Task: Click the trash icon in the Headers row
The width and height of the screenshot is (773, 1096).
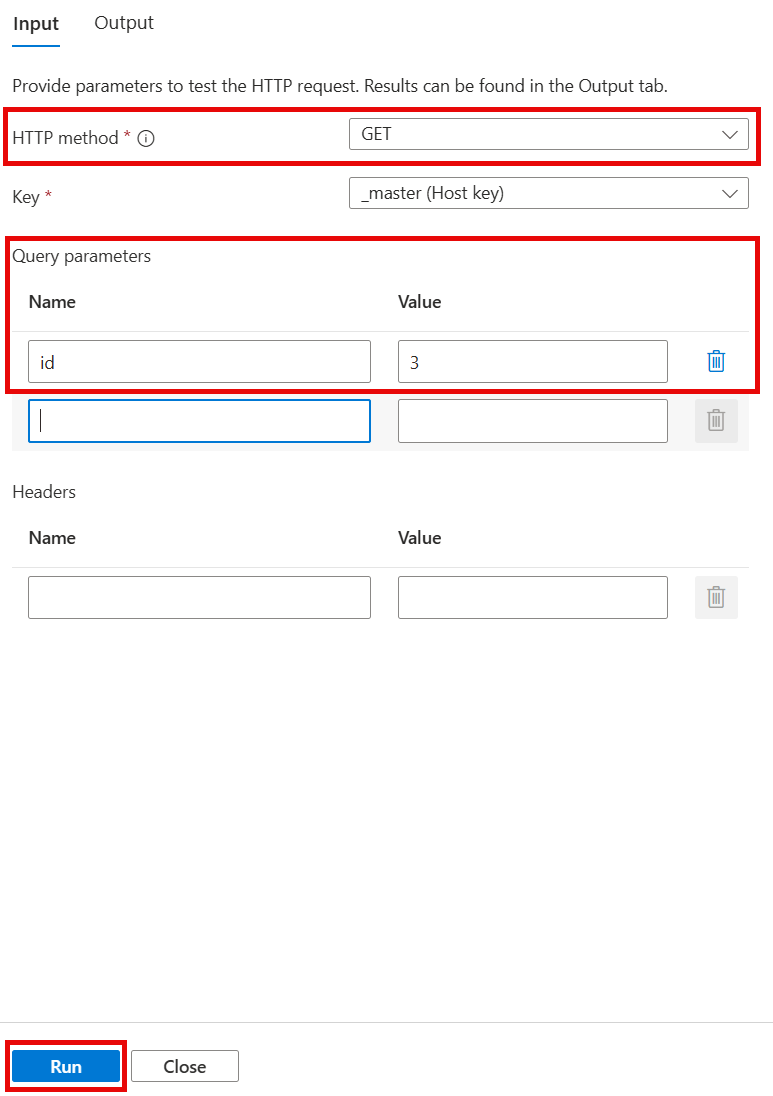Action: tap(716, 597)
